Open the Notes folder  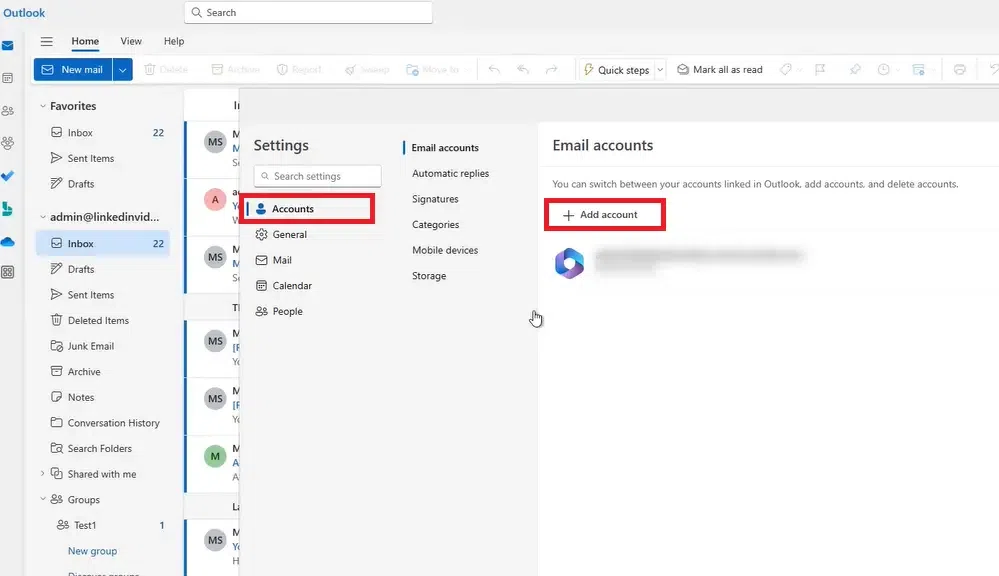click(103, 396)
